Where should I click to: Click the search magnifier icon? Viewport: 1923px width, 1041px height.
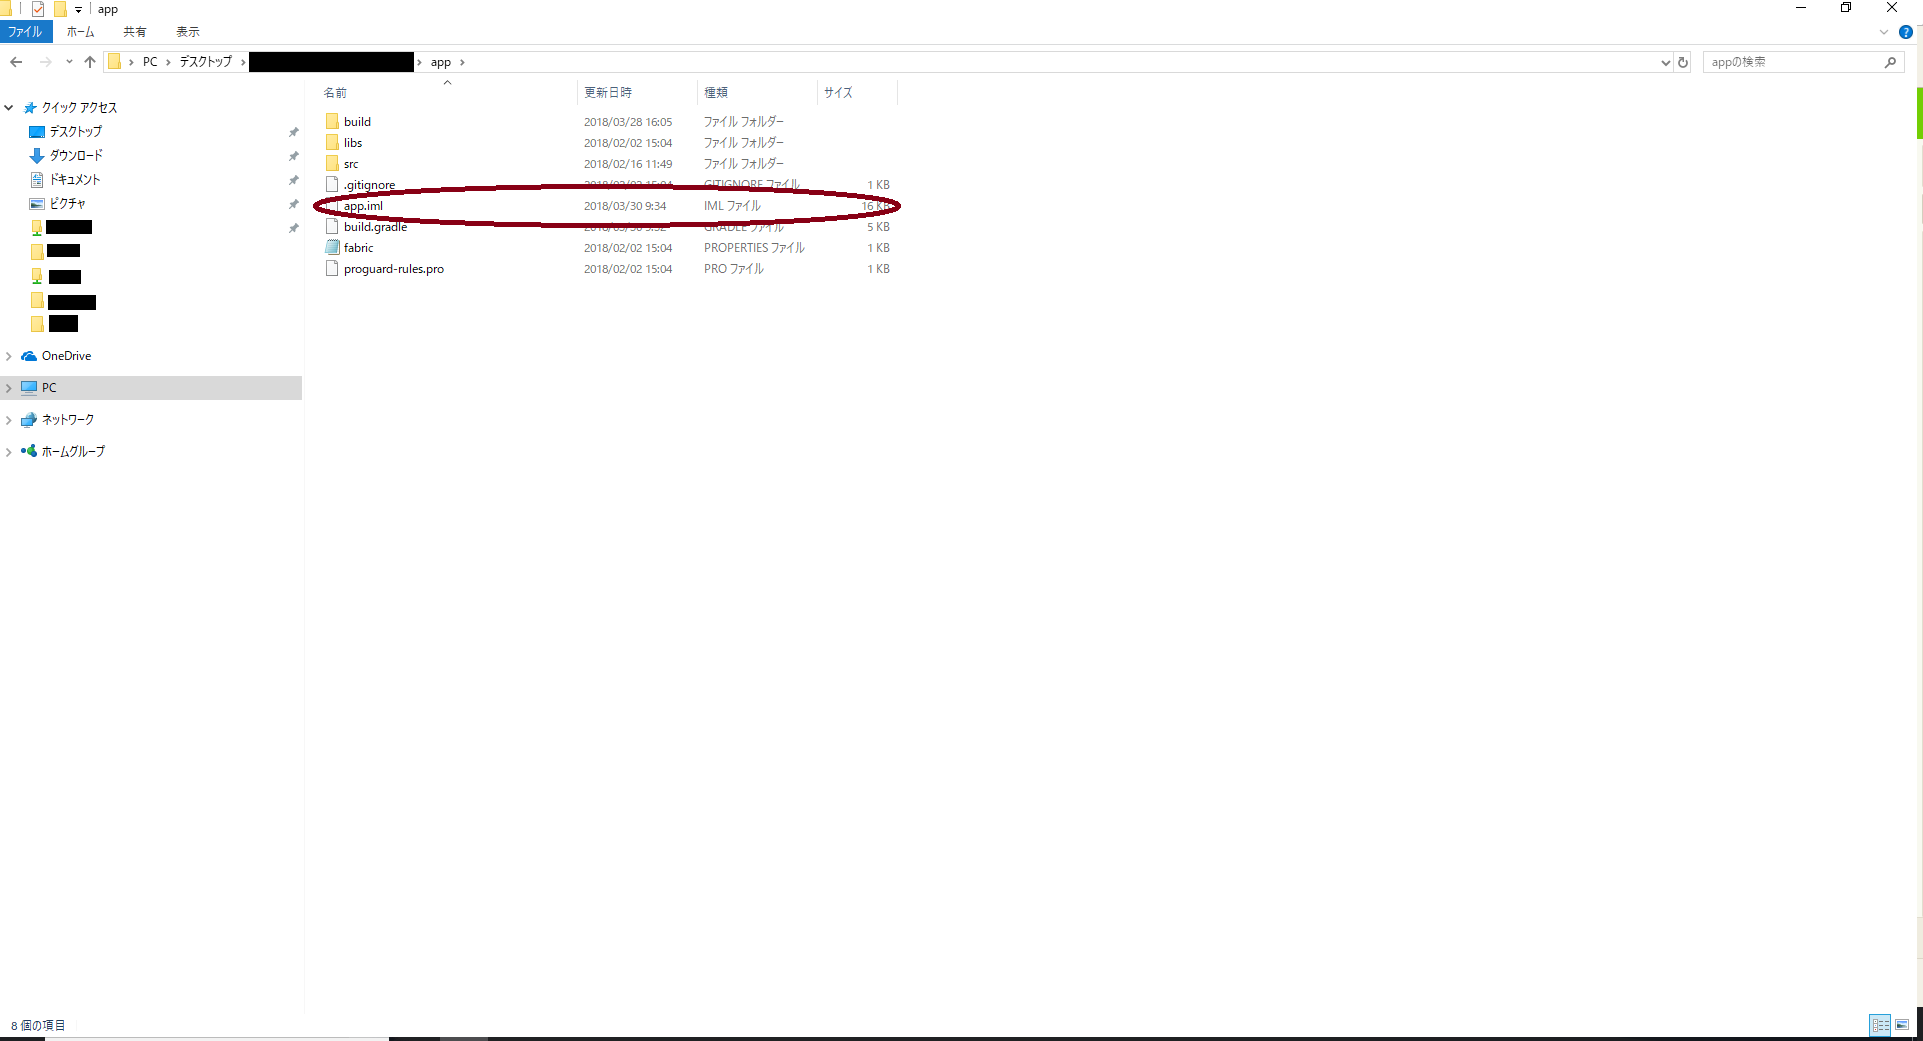pyautogui.click(x=1890, y=62)
